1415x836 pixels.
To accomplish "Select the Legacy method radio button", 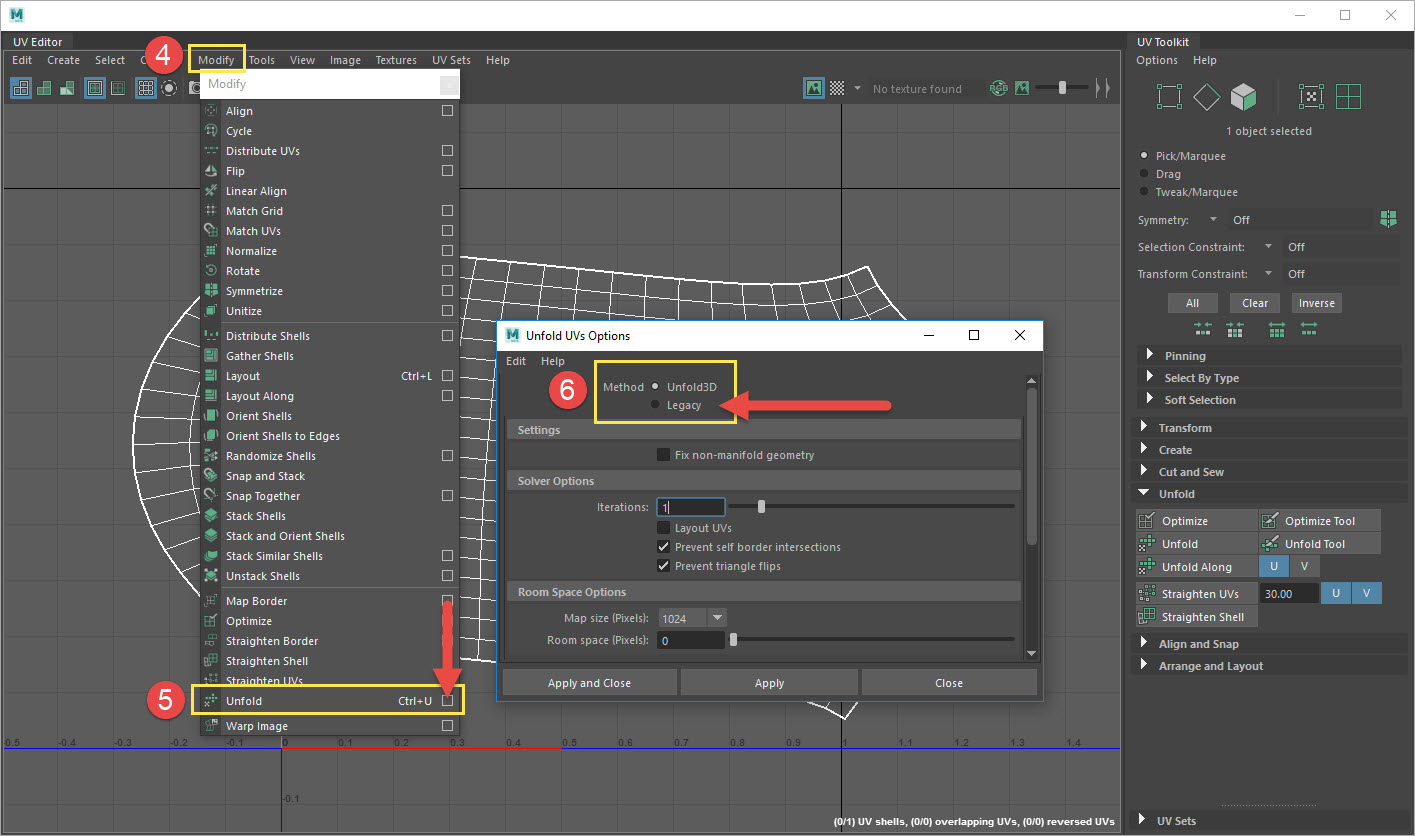I will coord(655,405).
